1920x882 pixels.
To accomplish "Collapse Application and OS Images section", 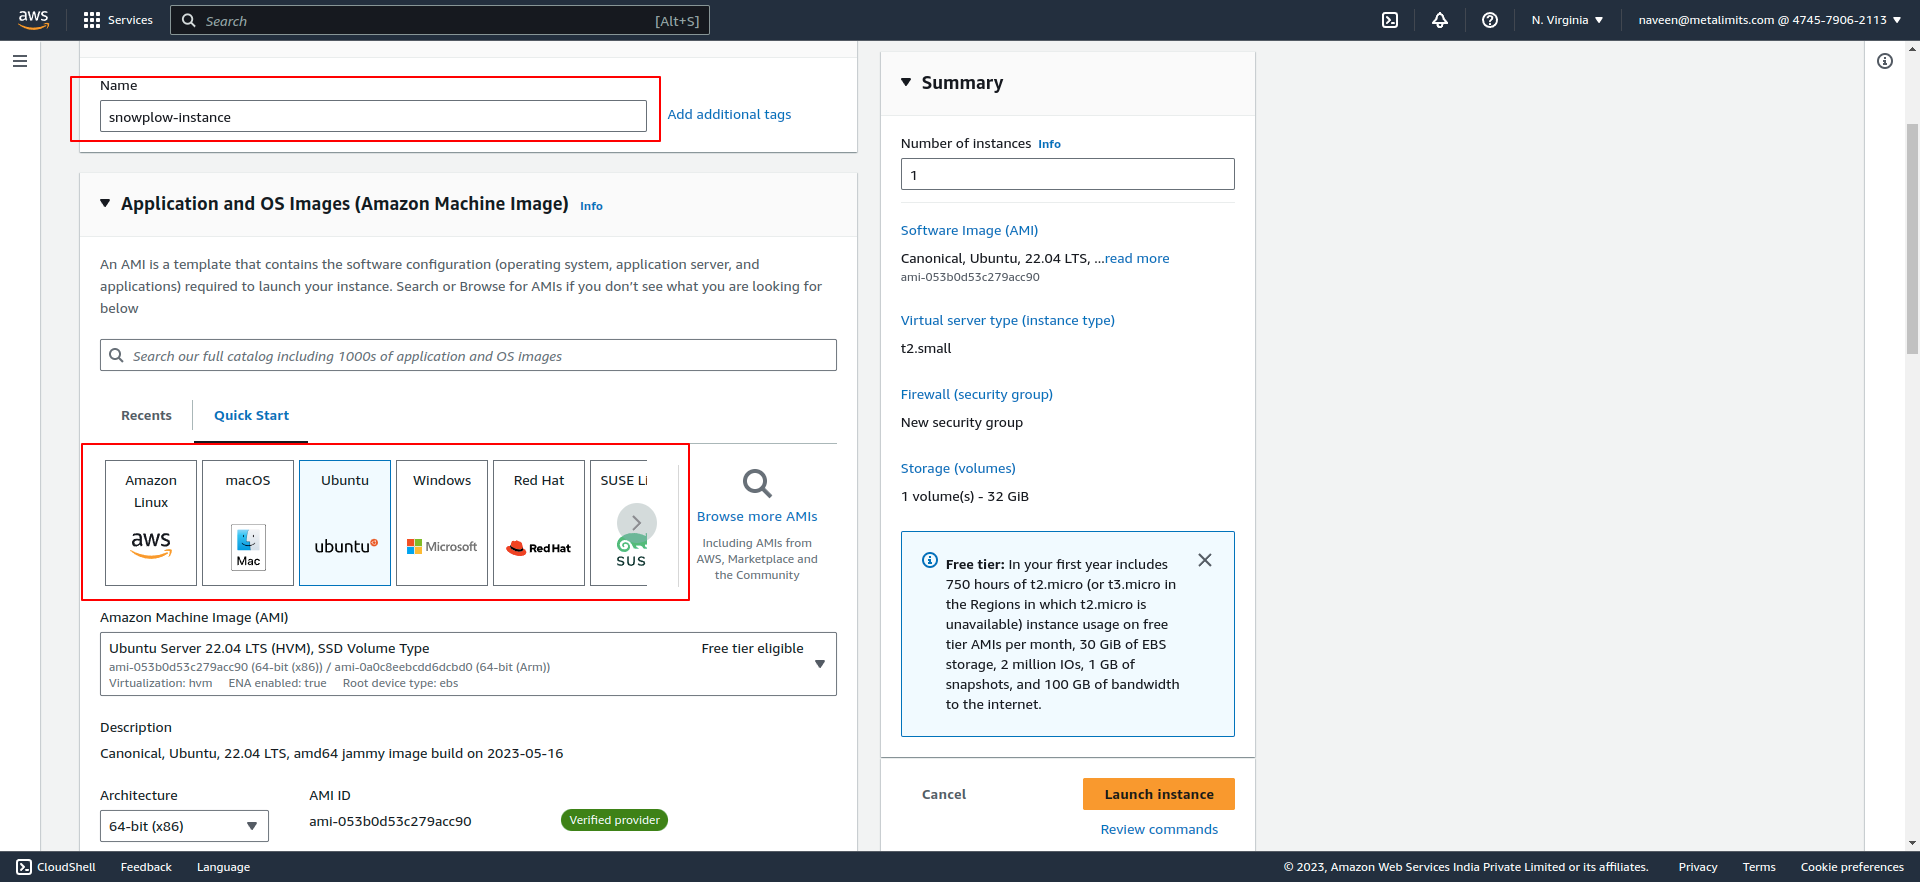I will [105, 203].
